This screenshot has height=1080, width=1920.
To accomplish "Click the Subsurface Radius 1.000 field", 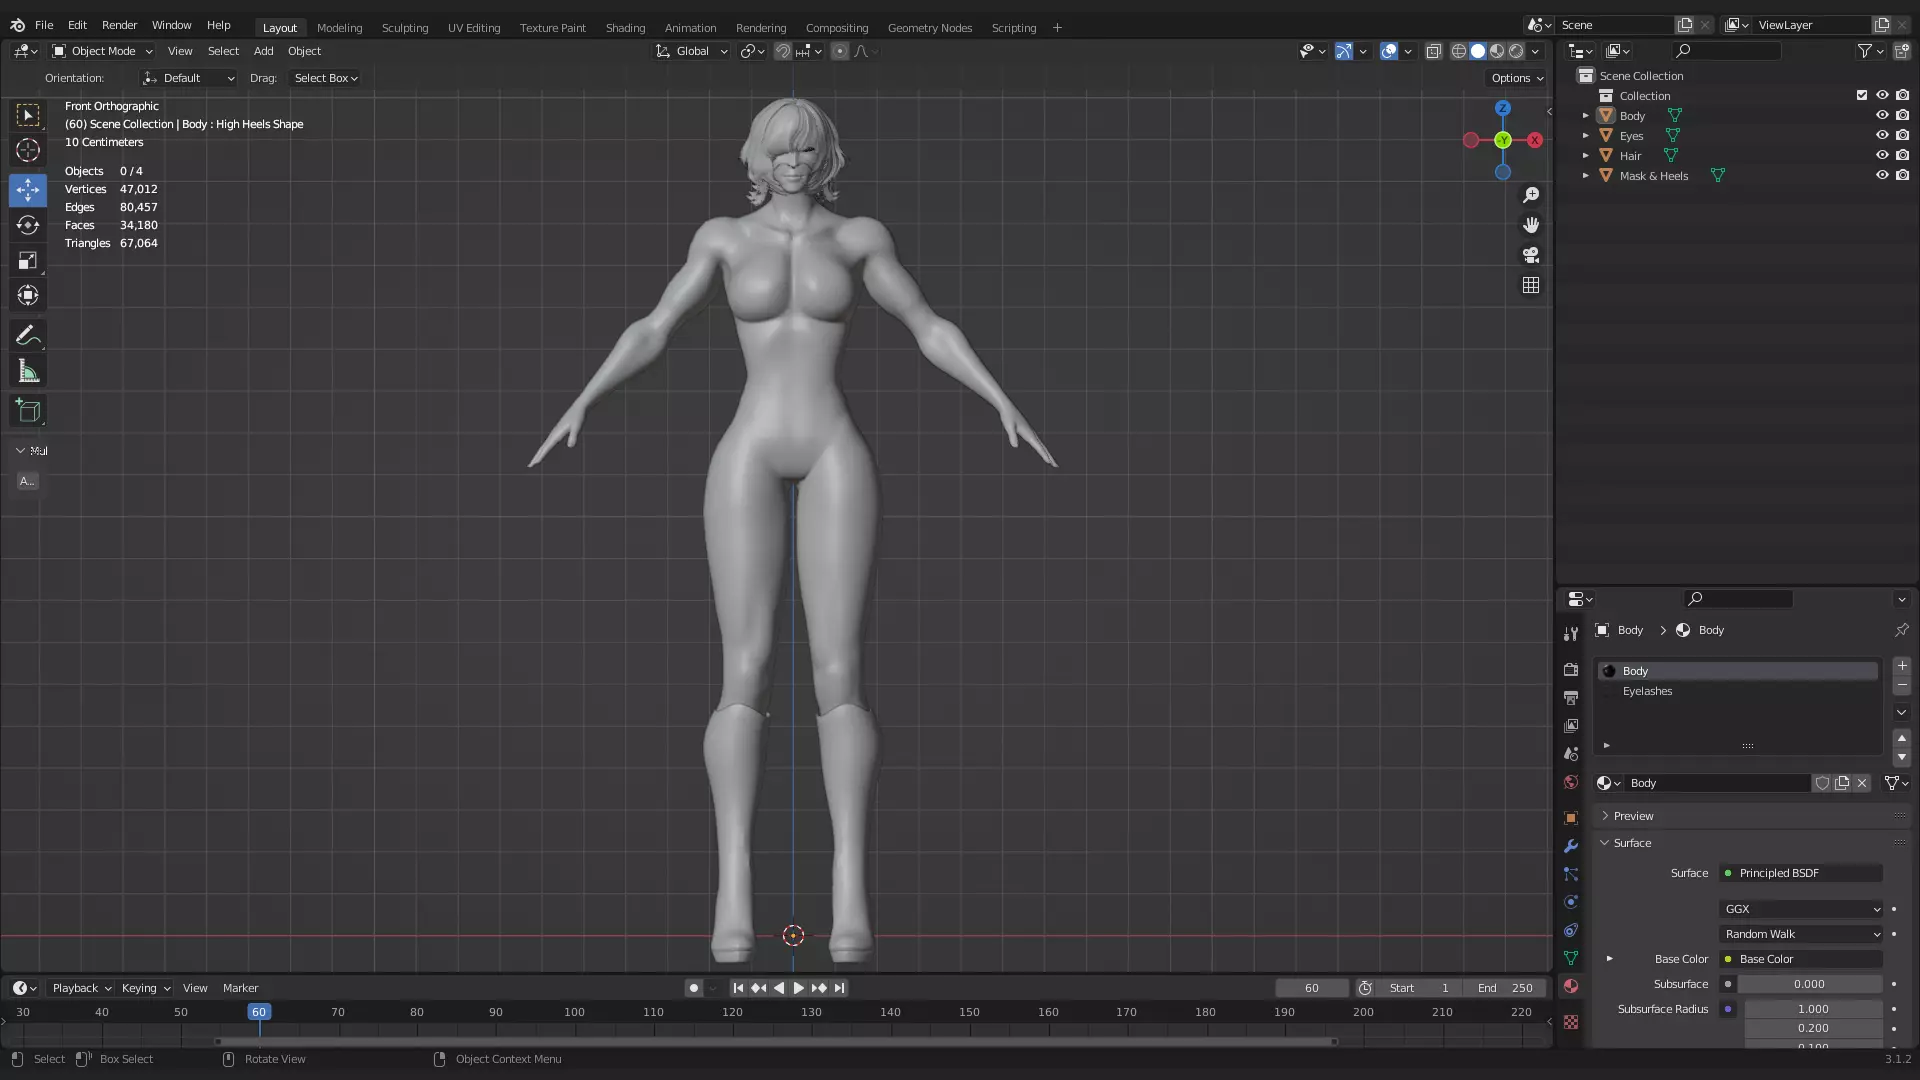I will pos(1813,1009).
